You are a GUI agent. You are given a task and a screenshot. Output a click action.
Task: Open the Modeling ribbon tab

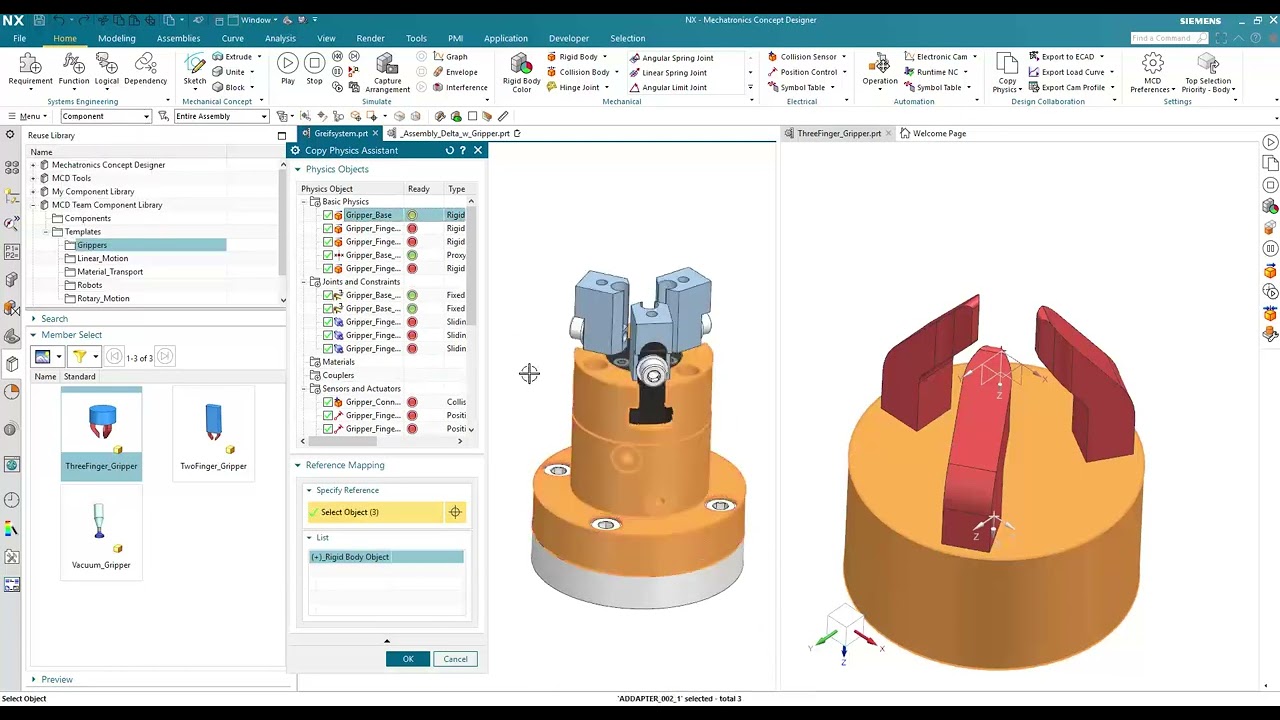(116, 38)
